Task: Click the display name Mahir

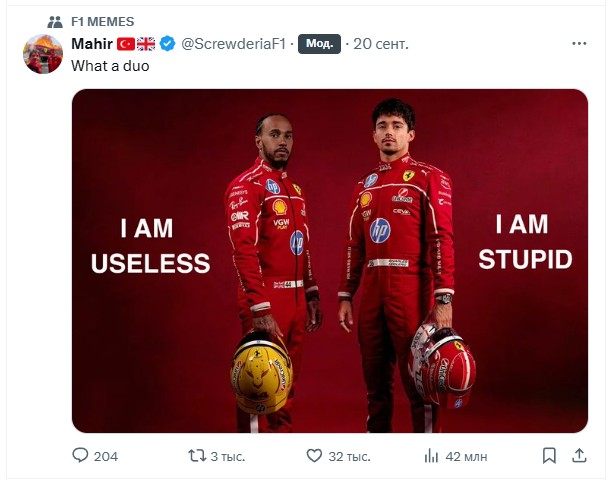Action: coord(92,44)
